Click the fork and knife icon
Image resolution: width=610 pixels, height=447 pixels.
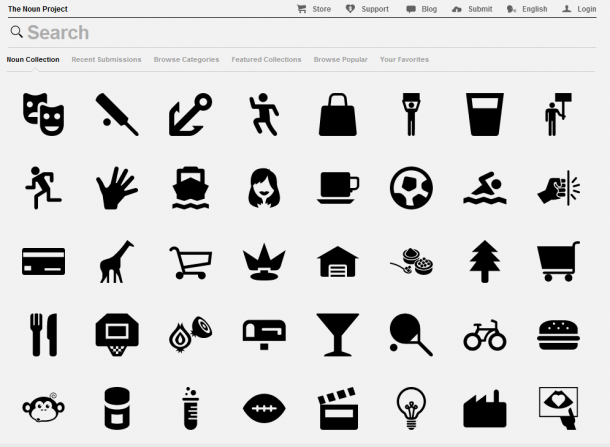coord(43,335)
